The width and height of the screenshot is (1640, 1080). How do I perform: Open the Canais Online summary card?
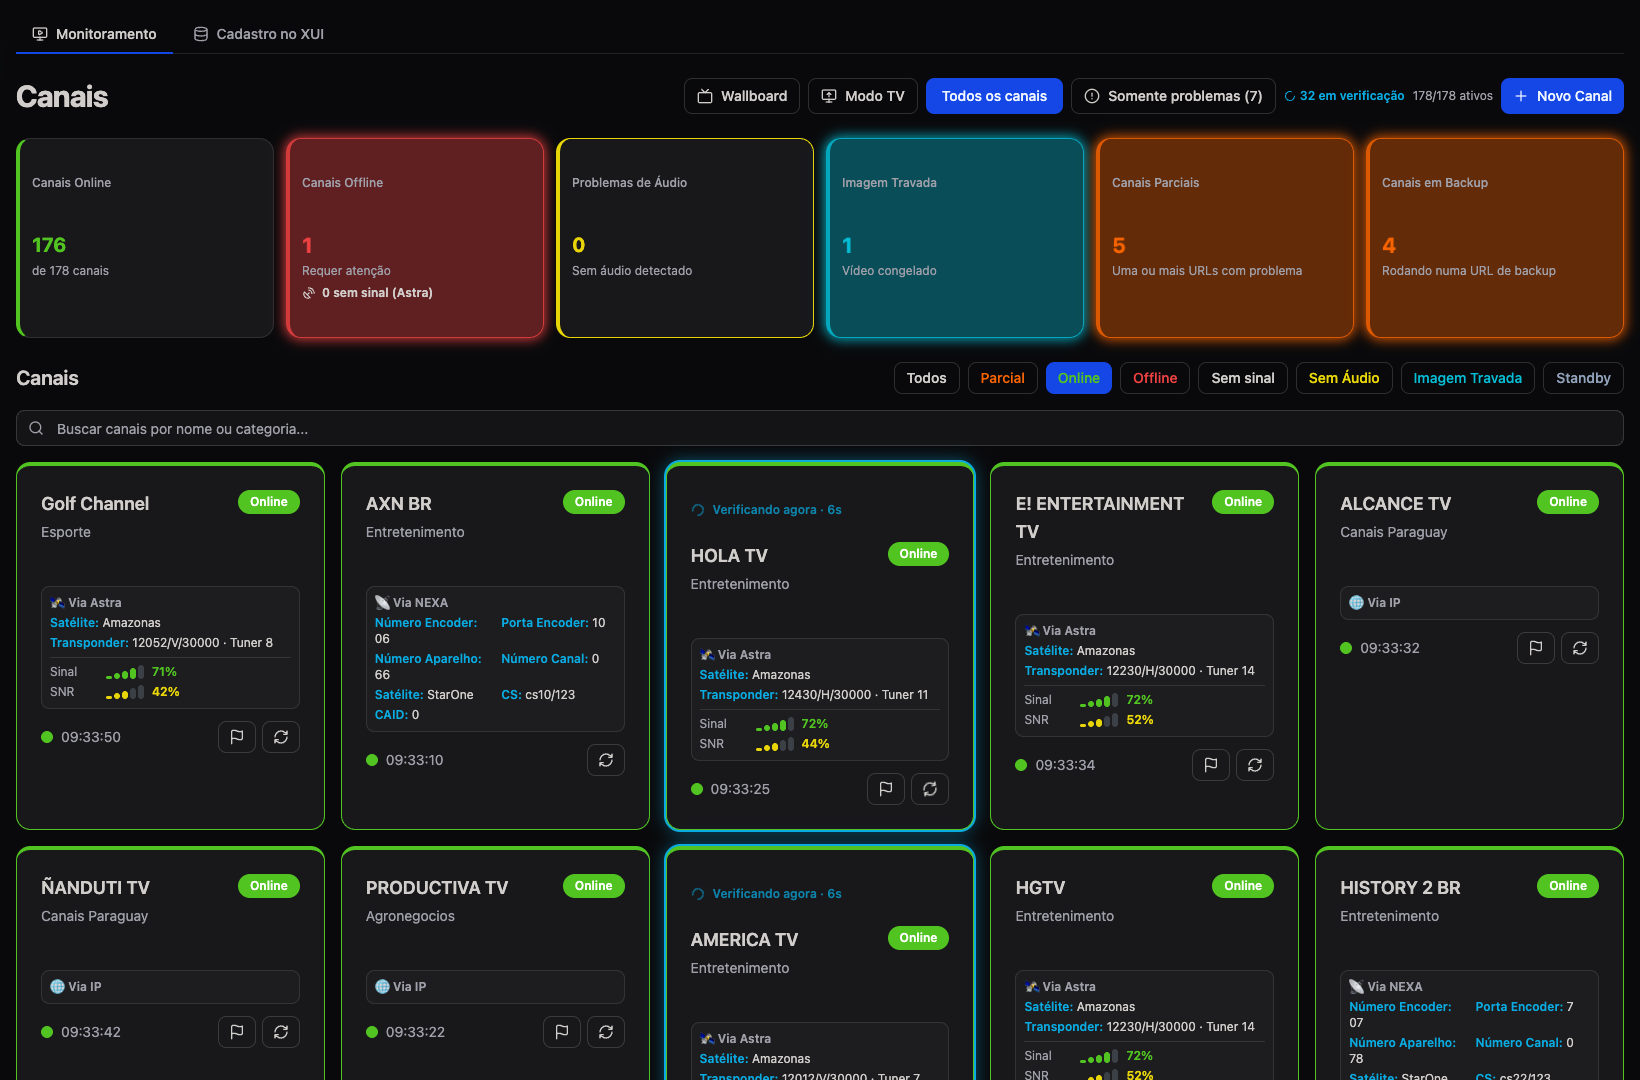tap(145, 238)
